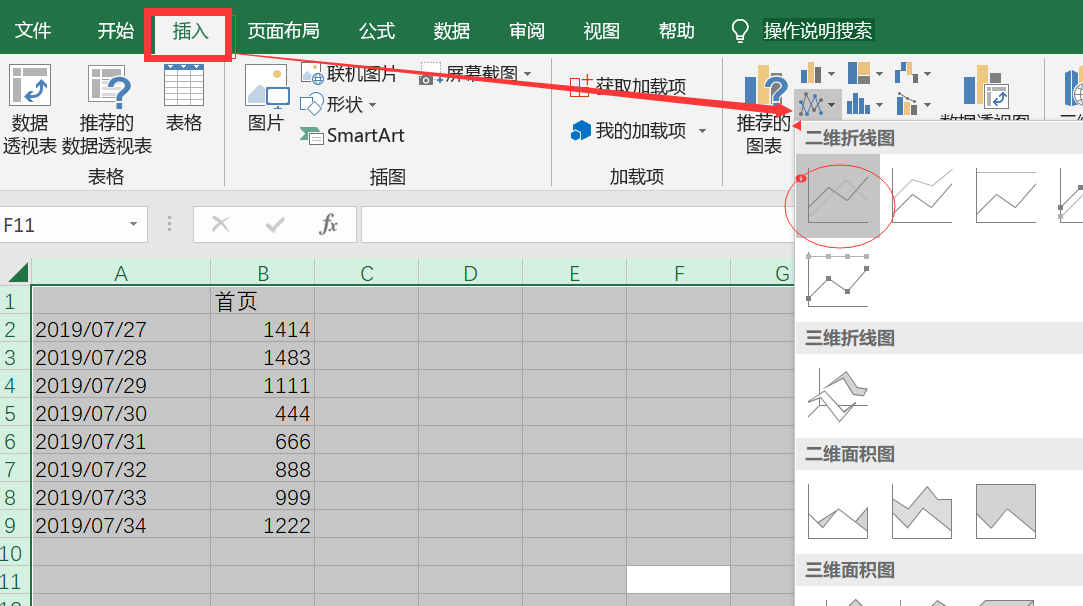Click 获取加载项 to get add-ins

[628, 86]
